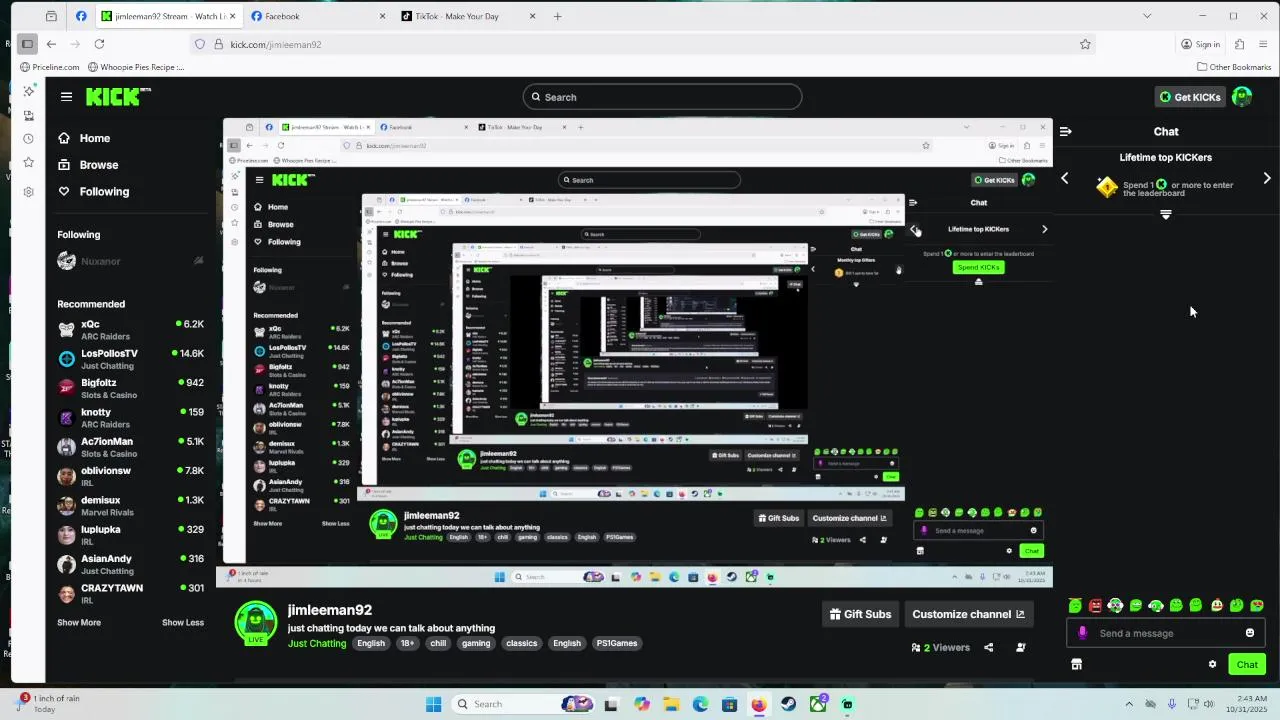This screenshot has height=720, width=1280.
Task: Collapse the chat panel icon
Action: click(x=1066, y=131)
